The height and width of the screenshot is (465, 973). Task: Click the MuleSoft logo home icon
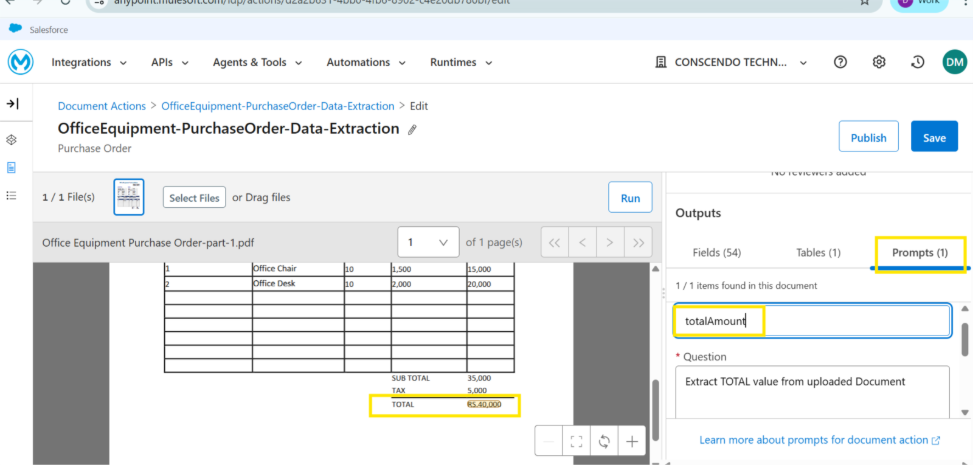point(20,62)
